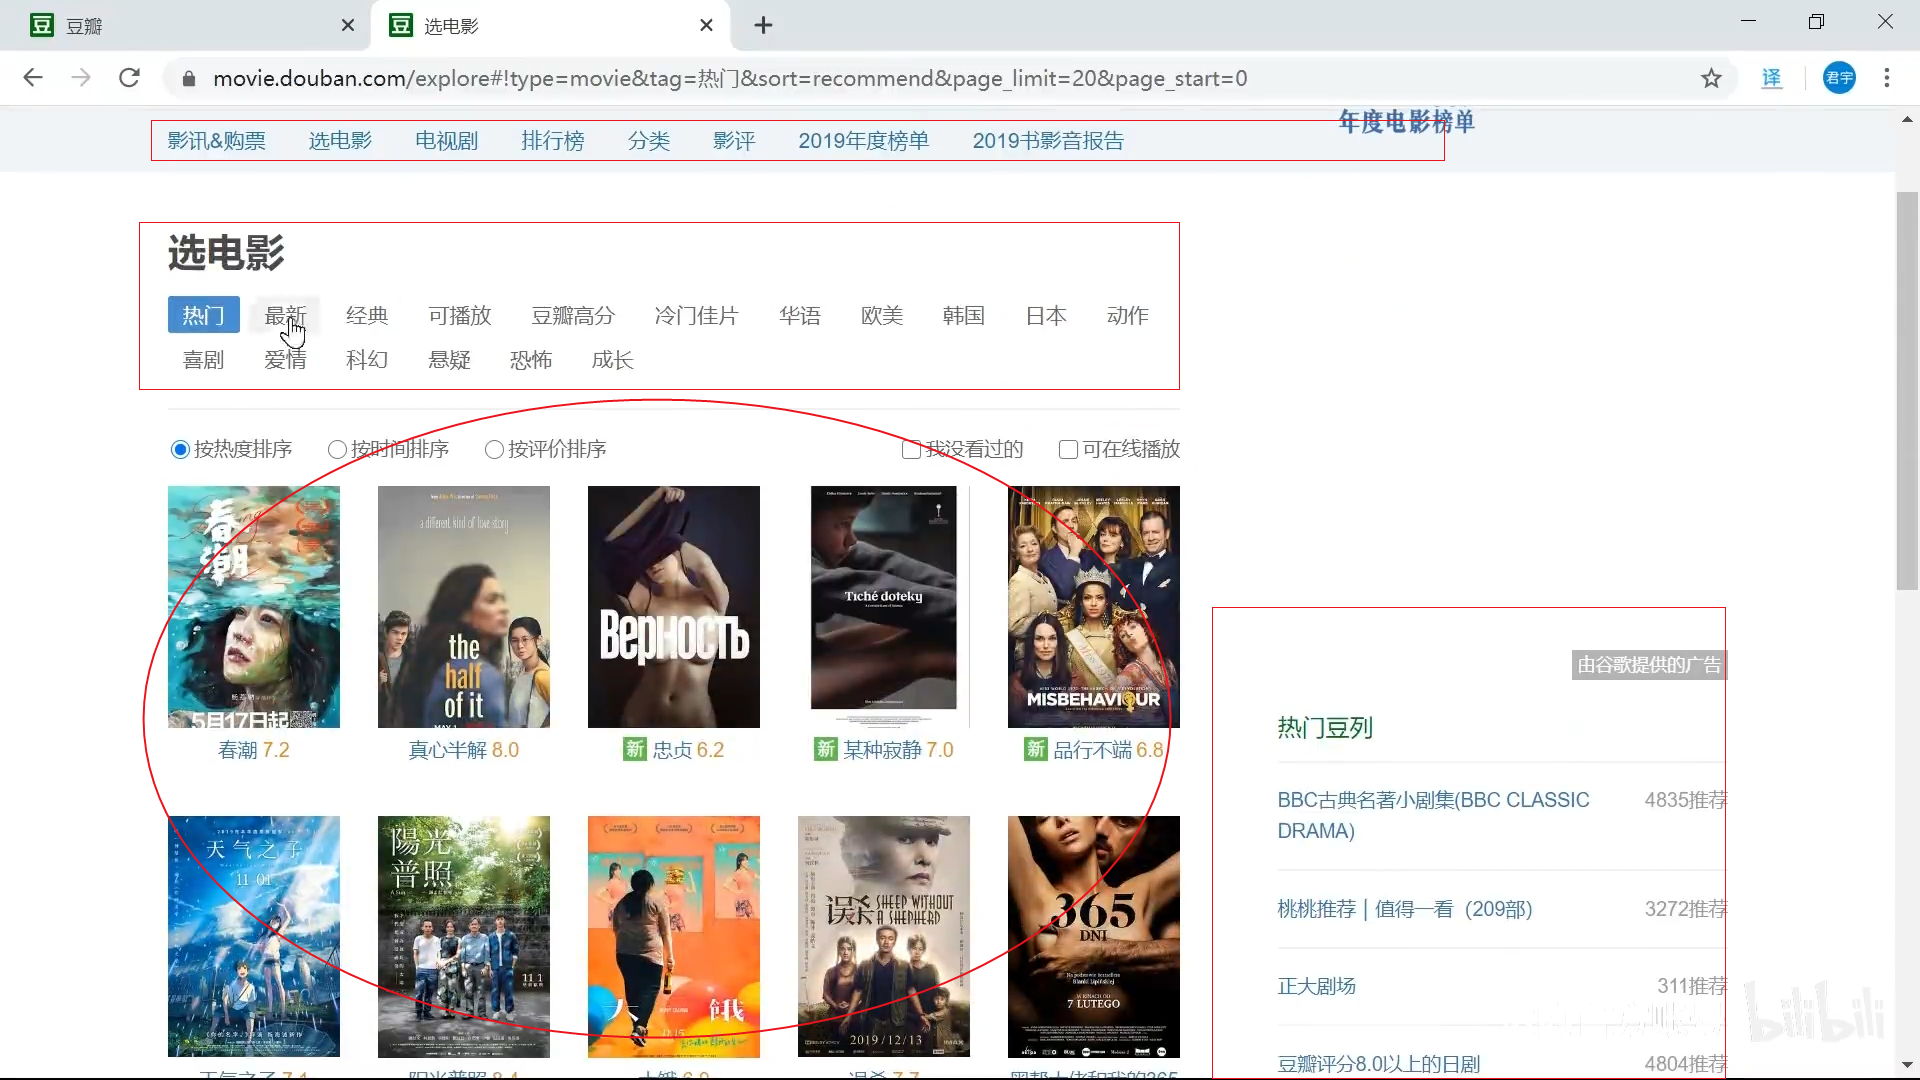Click the page vertical scrollbar thumb

(x=1907, y=390)
